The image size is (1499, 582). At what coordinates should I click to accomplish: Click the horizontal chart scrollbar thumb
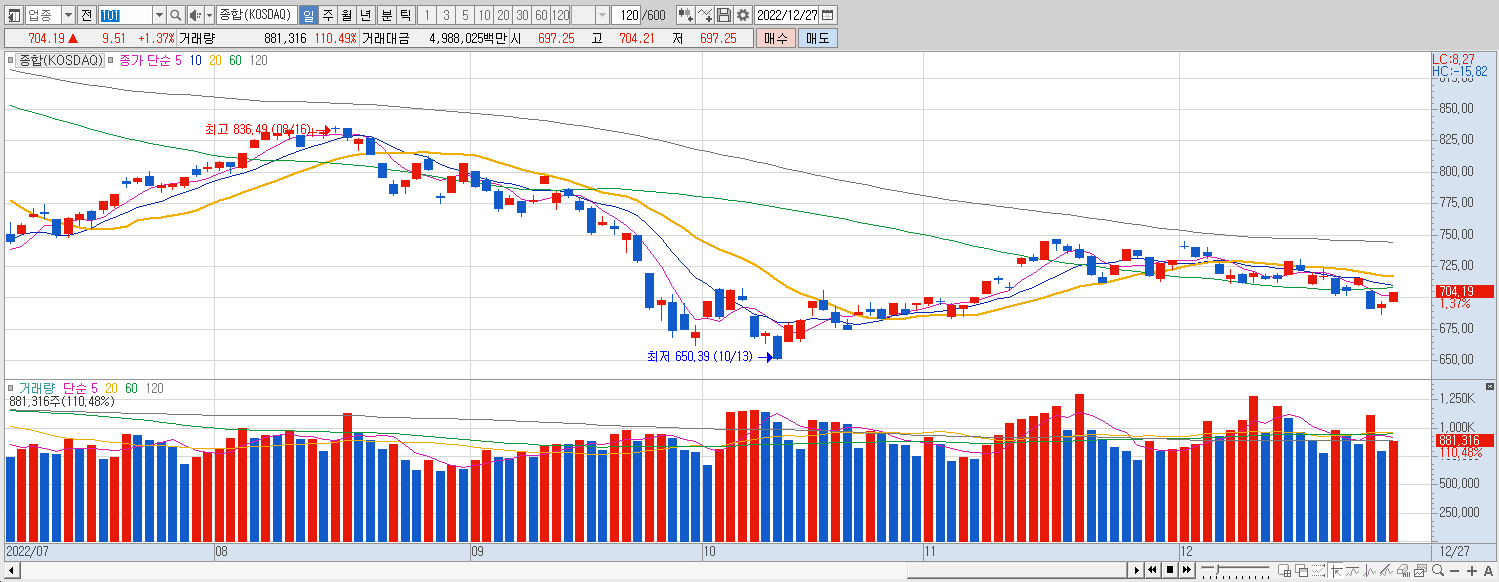(x=1017, y=570)
